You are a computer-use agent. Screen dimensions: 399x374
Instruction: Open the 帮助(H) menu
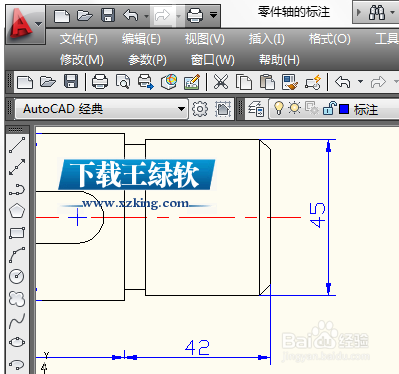279,60
